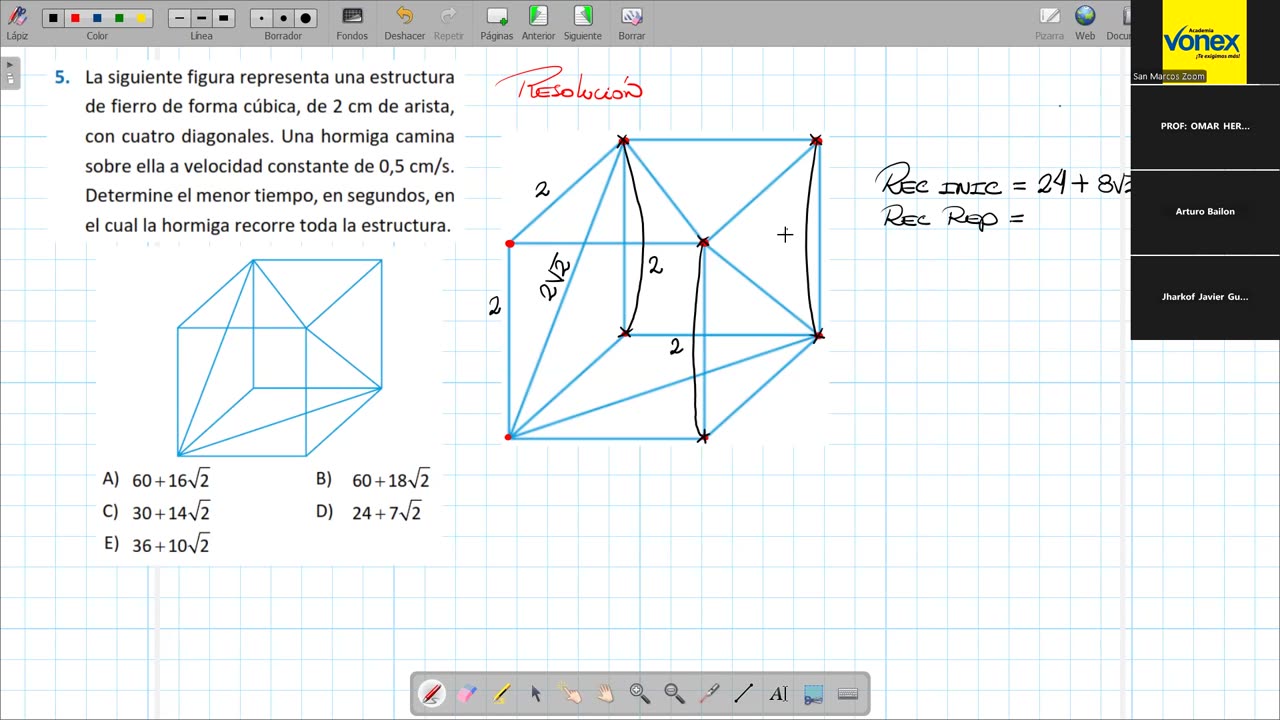Click the zoom out magnifier
Image resolution: width=1280 pixels, height=720 pixels.
(x=674, y=693)
